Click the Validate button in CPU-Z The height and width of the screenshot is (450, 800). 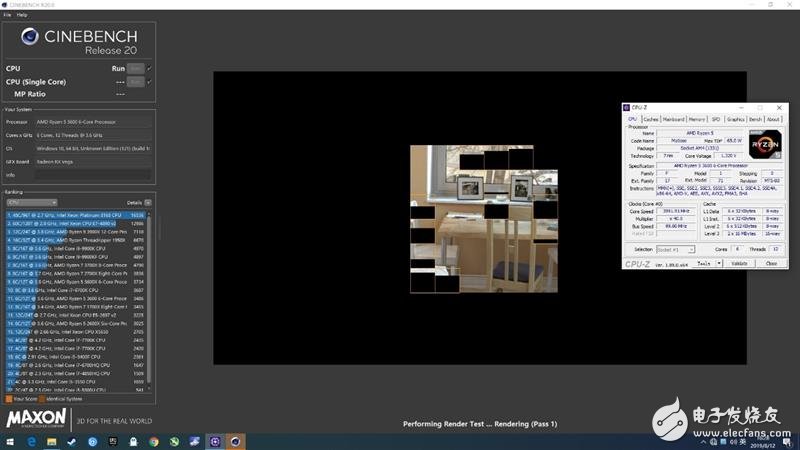tap(739, 263)
